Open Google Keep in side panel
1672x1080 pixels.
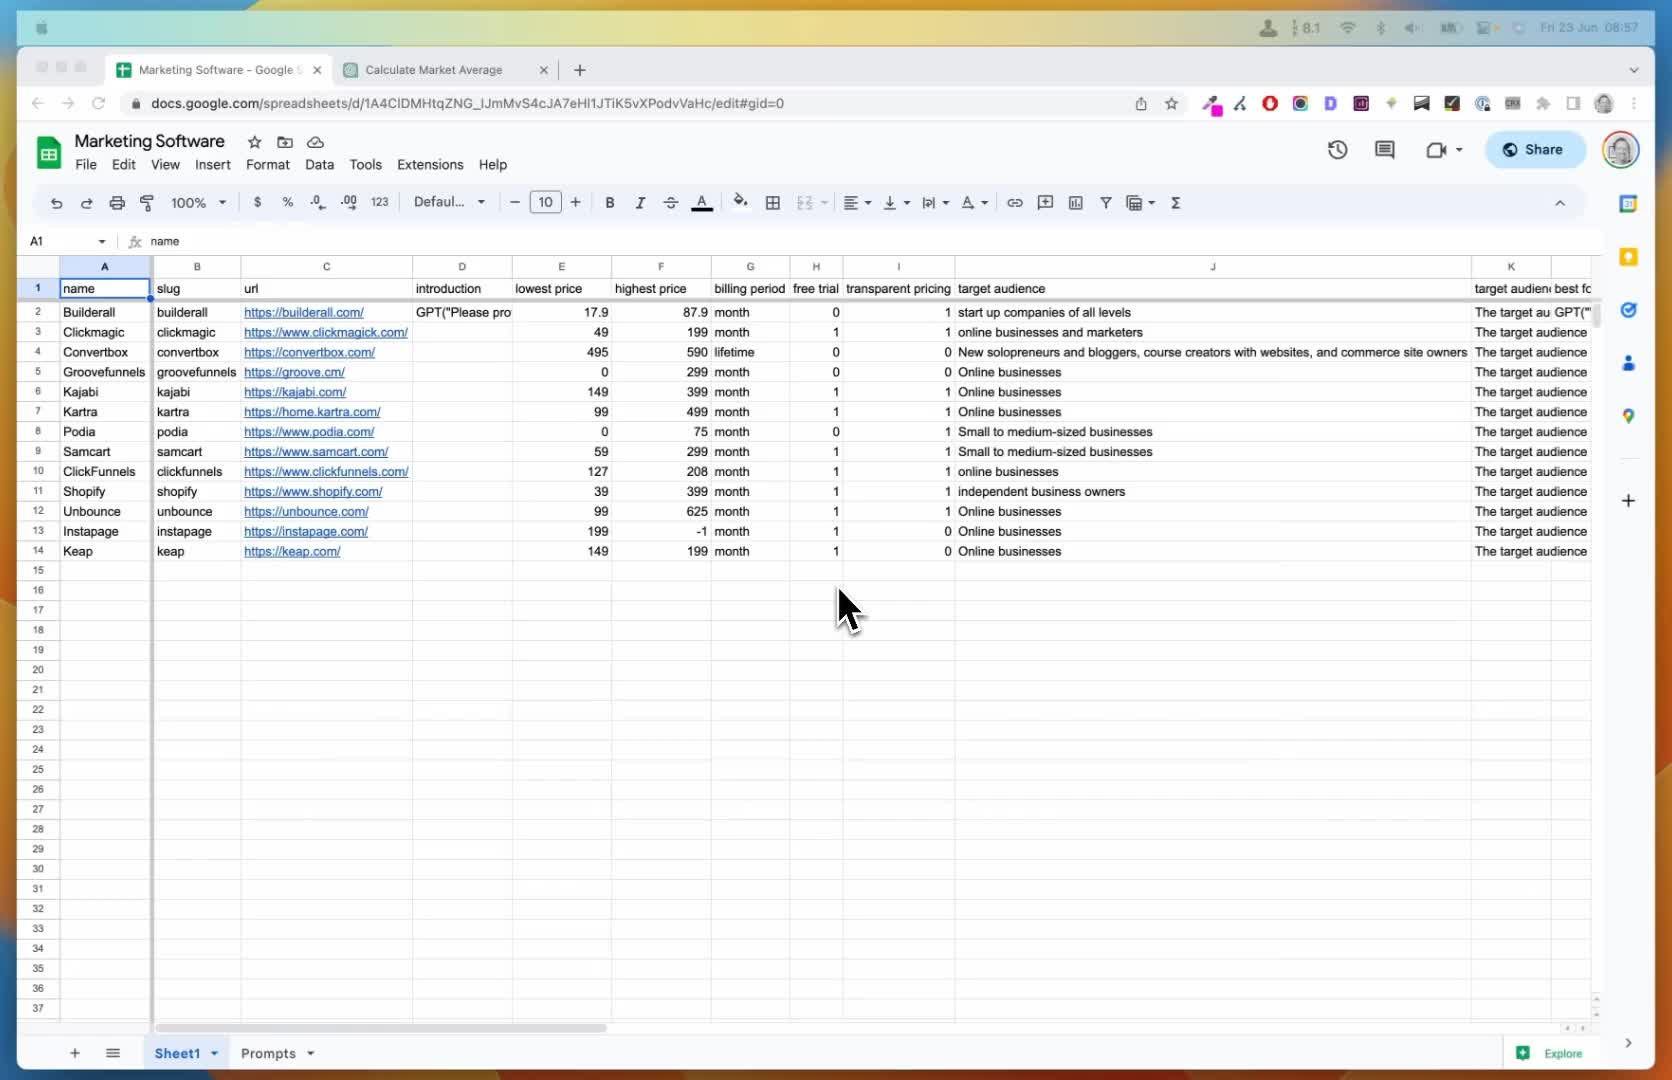tap(1628, 257)
